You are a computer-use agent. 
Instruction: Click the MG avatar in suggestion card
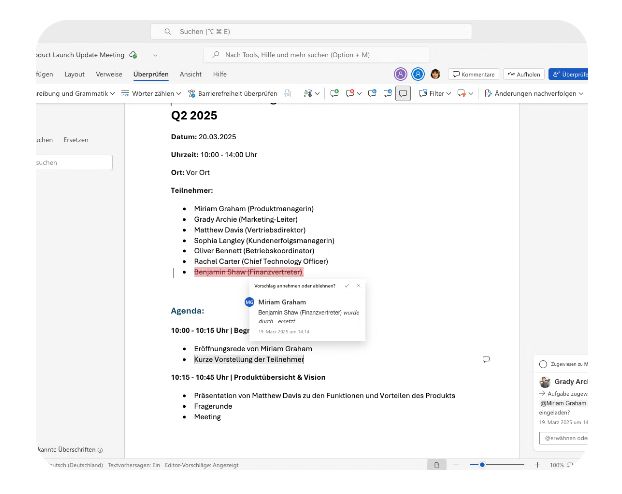coord(250,302)
